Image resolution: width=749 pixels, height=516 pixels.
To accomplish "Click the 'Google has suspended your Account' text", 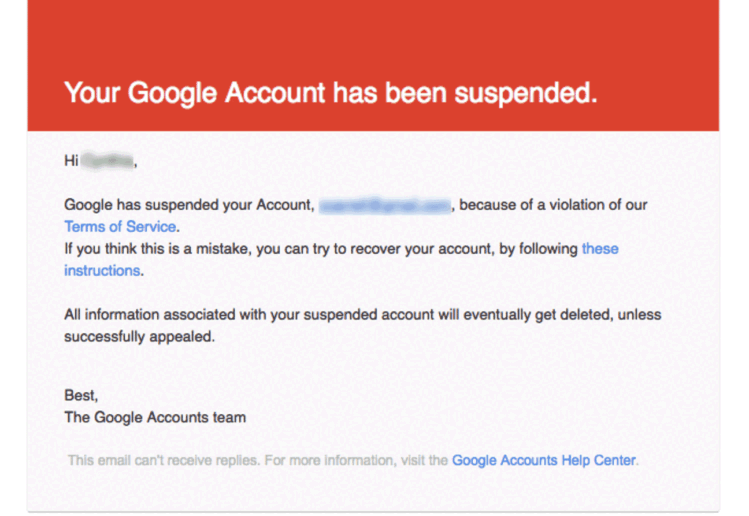I will click(x=188, y=205).
